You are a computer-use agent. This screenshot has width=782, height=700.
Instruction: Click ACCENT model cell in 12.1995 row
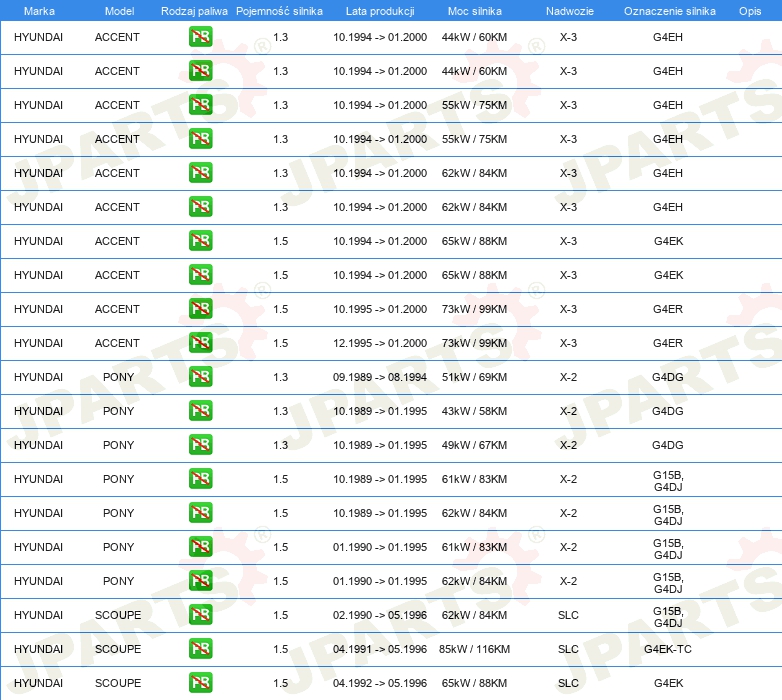click(117, 343)
